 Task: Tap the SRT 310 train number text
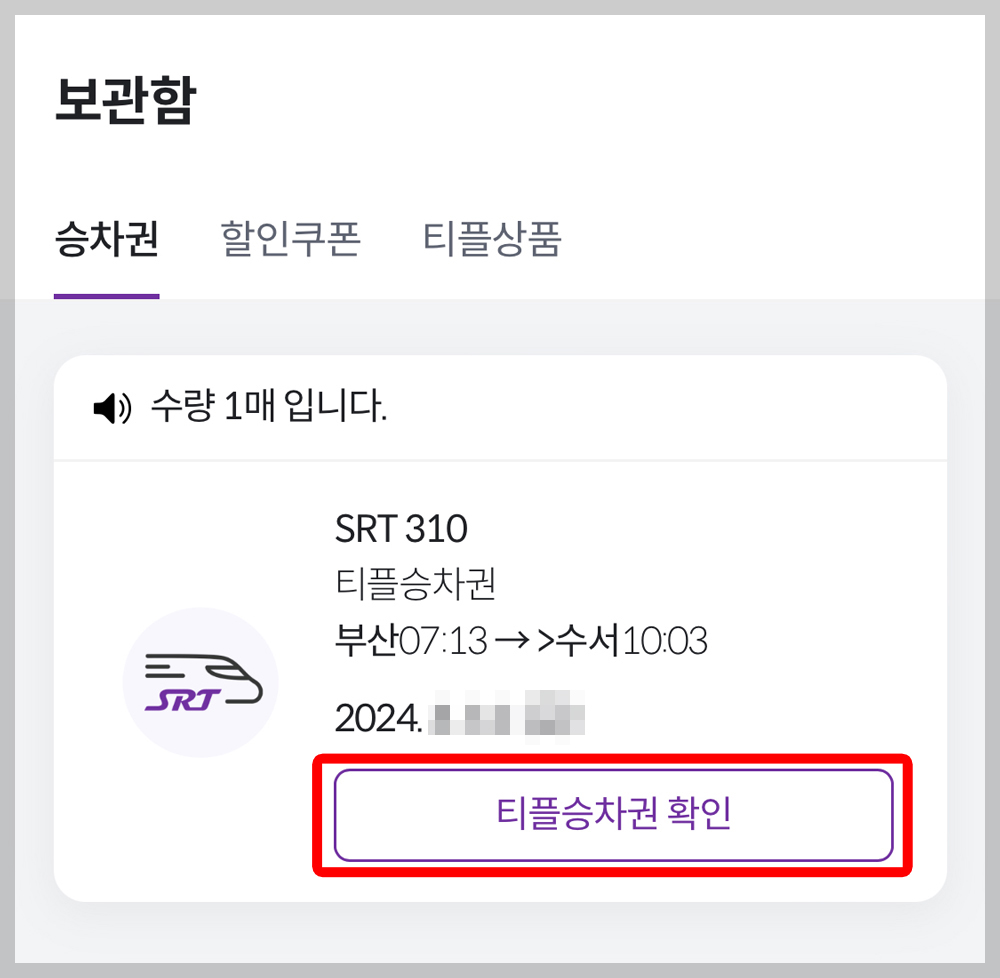click(x=402, y=527)
